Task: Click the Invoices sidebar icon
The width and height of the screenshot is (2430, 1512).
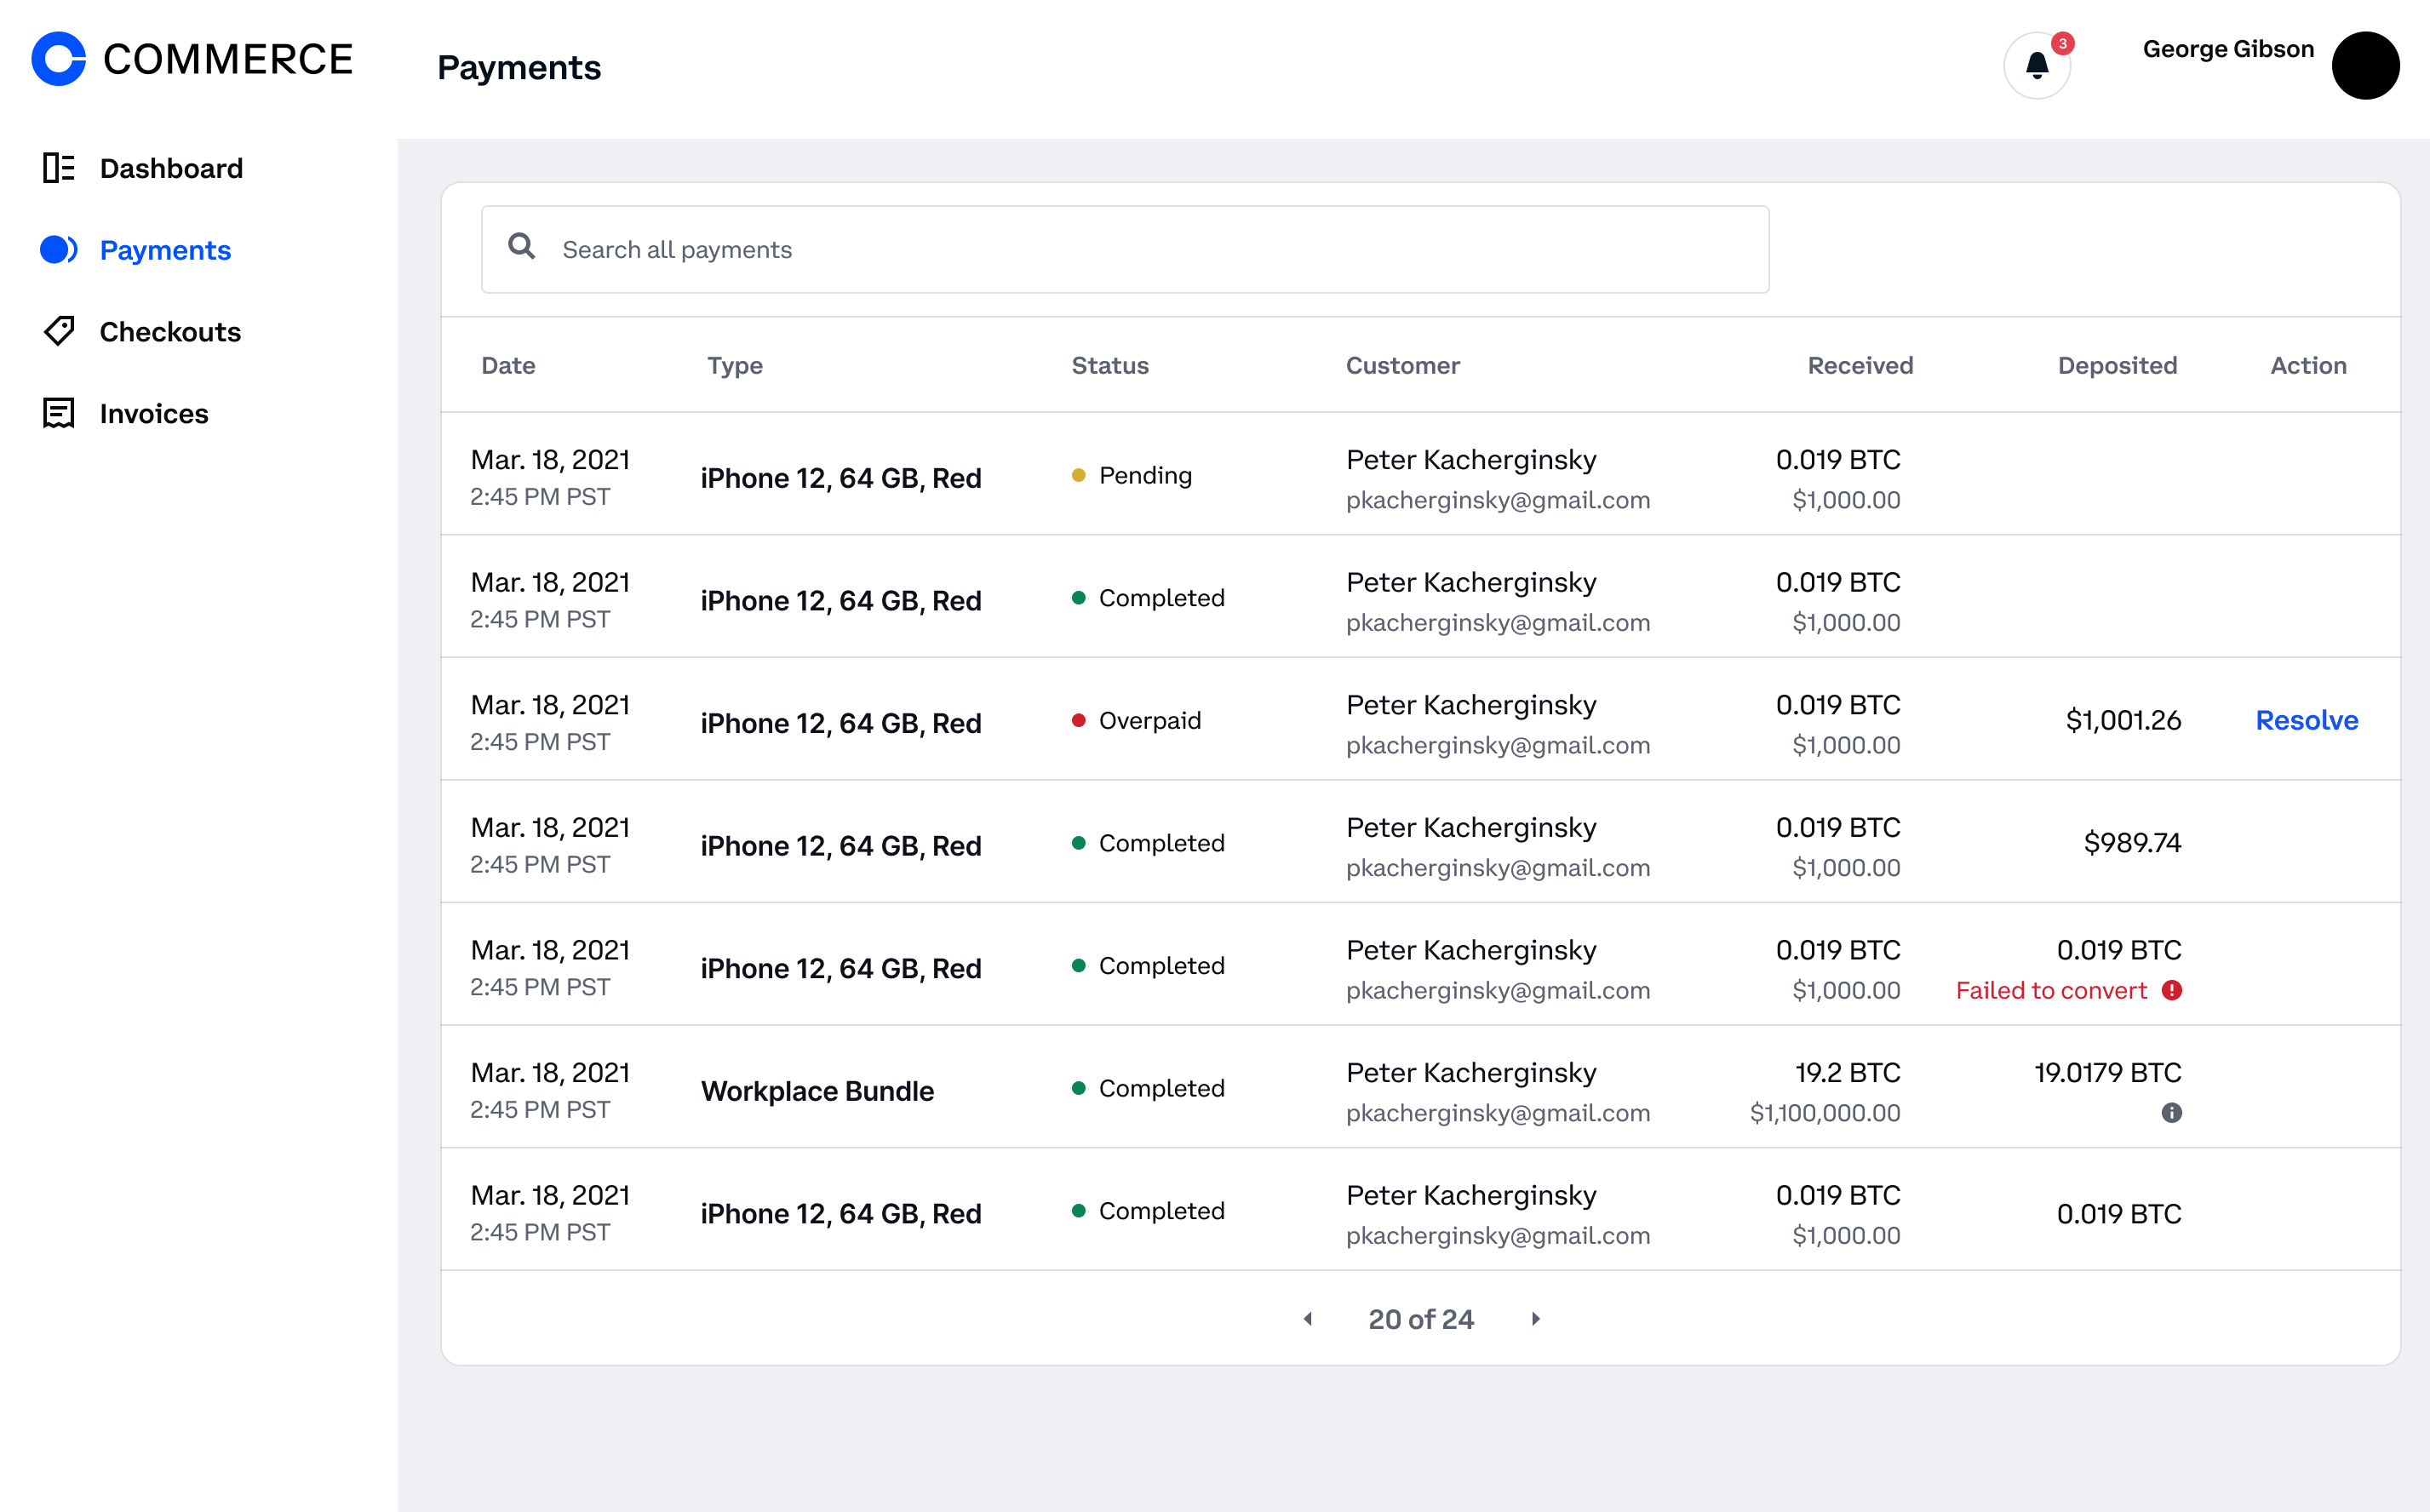Action: (58, 413)
